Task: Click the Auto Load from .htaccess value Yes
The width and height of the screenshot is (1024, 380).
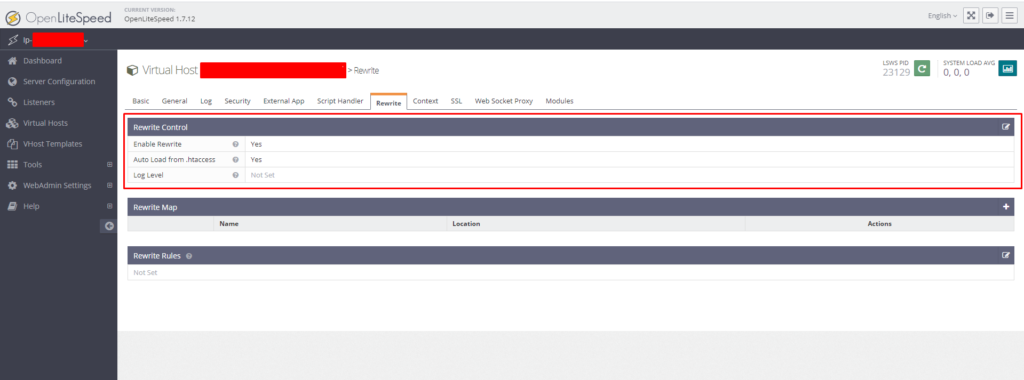Action: point(256,159)
